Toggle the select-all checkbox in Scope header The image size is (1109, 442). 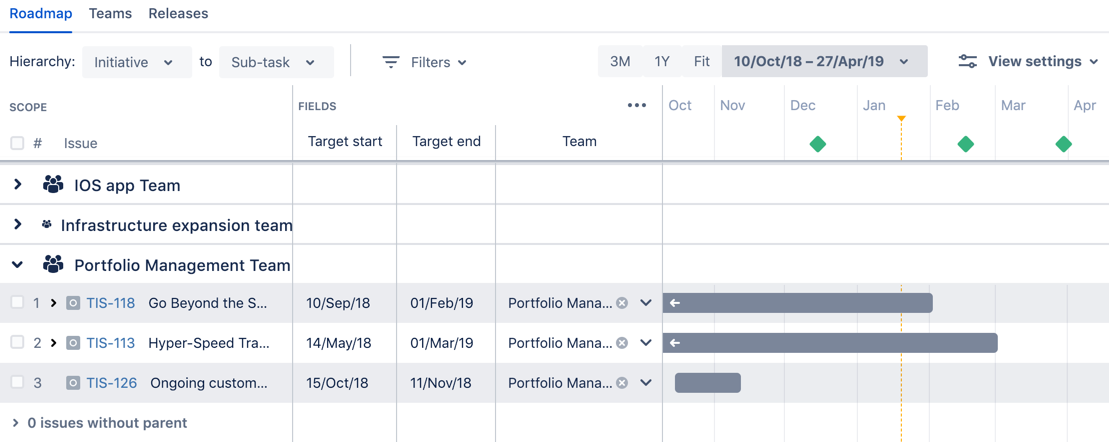point(17,143)
